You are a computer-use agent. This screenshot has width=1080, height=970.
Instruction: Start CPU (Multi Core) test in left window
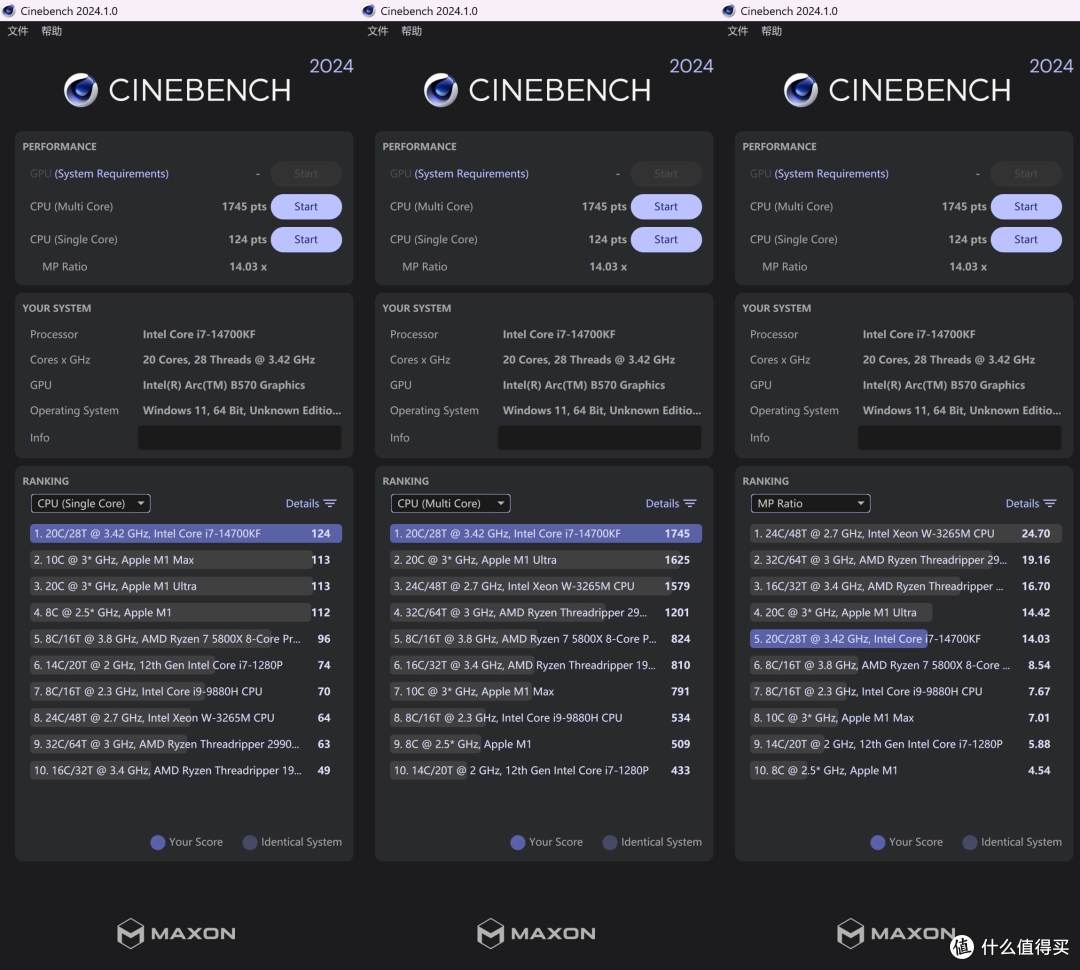tap(306, 207)
